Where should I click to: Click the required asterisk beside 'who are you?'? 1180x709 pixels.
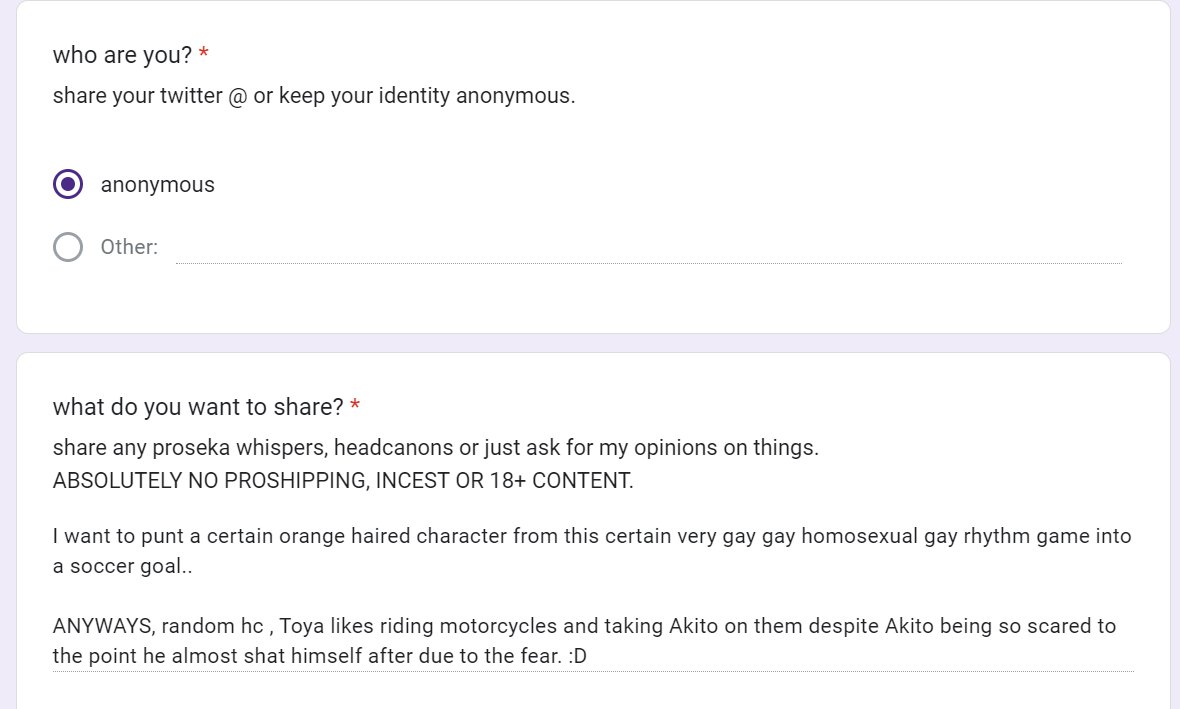click(x=203, y=53)
